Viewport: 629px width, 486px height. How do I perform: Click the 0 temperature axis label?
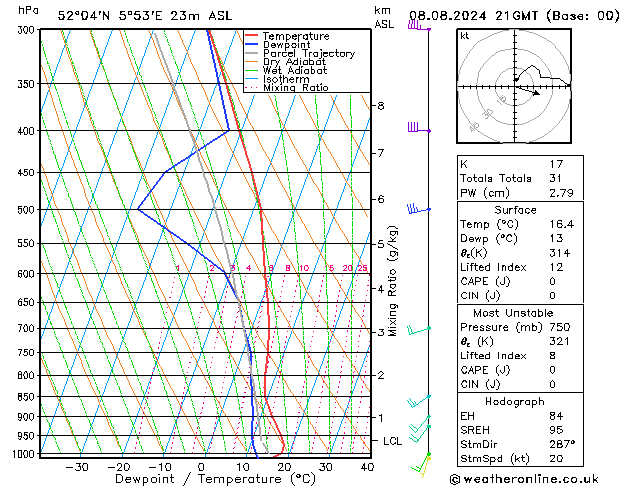201,468
